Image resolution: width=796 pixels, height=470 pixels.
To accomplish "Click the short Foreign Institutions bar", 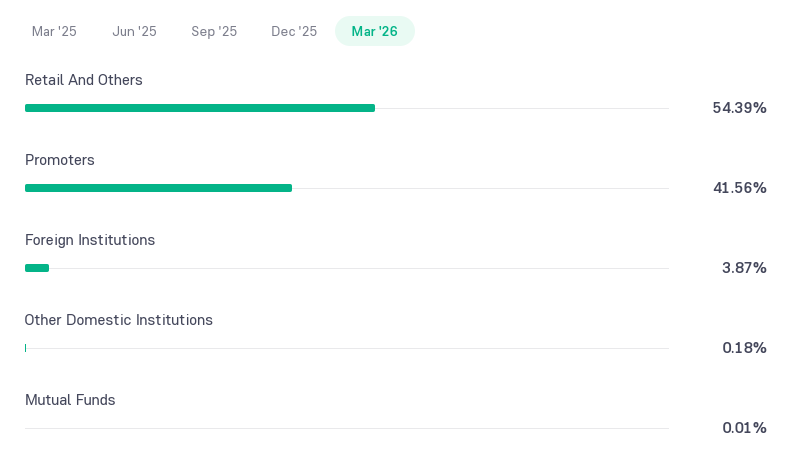I will tap(37, 268).
